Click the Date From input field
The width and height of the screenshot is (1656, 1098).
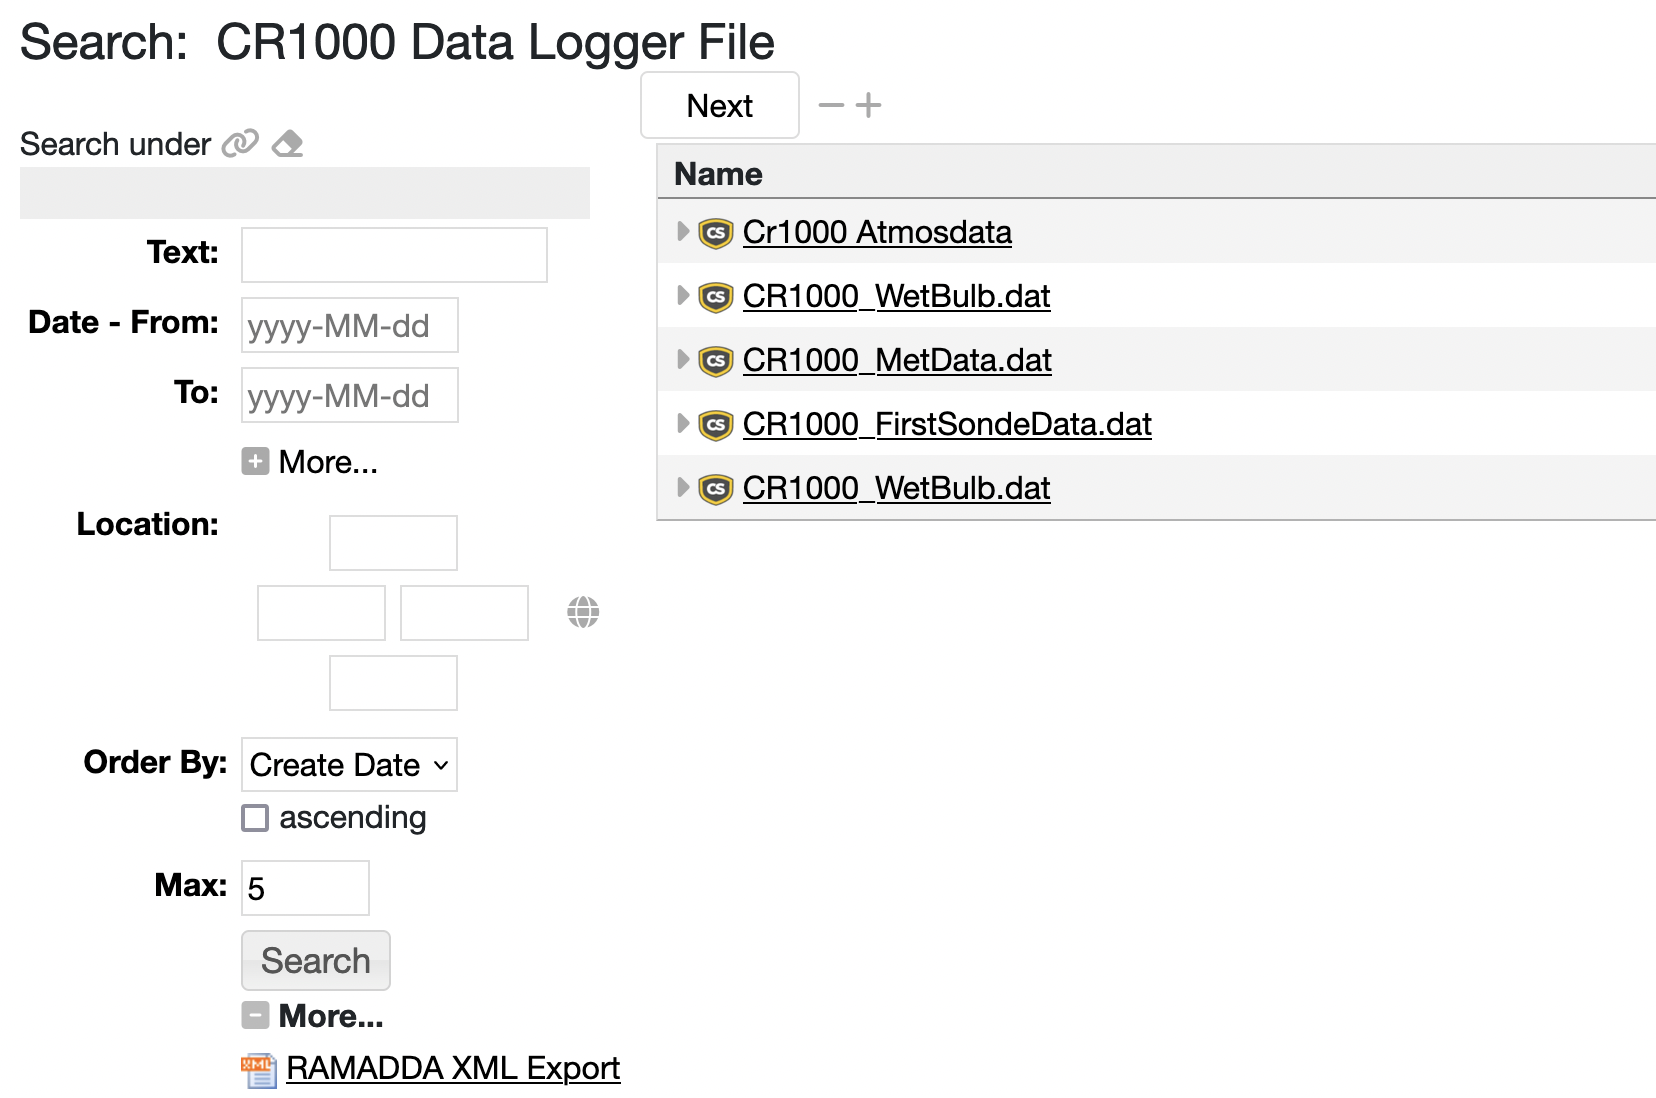pyautogui.click(x=349, y=325)
